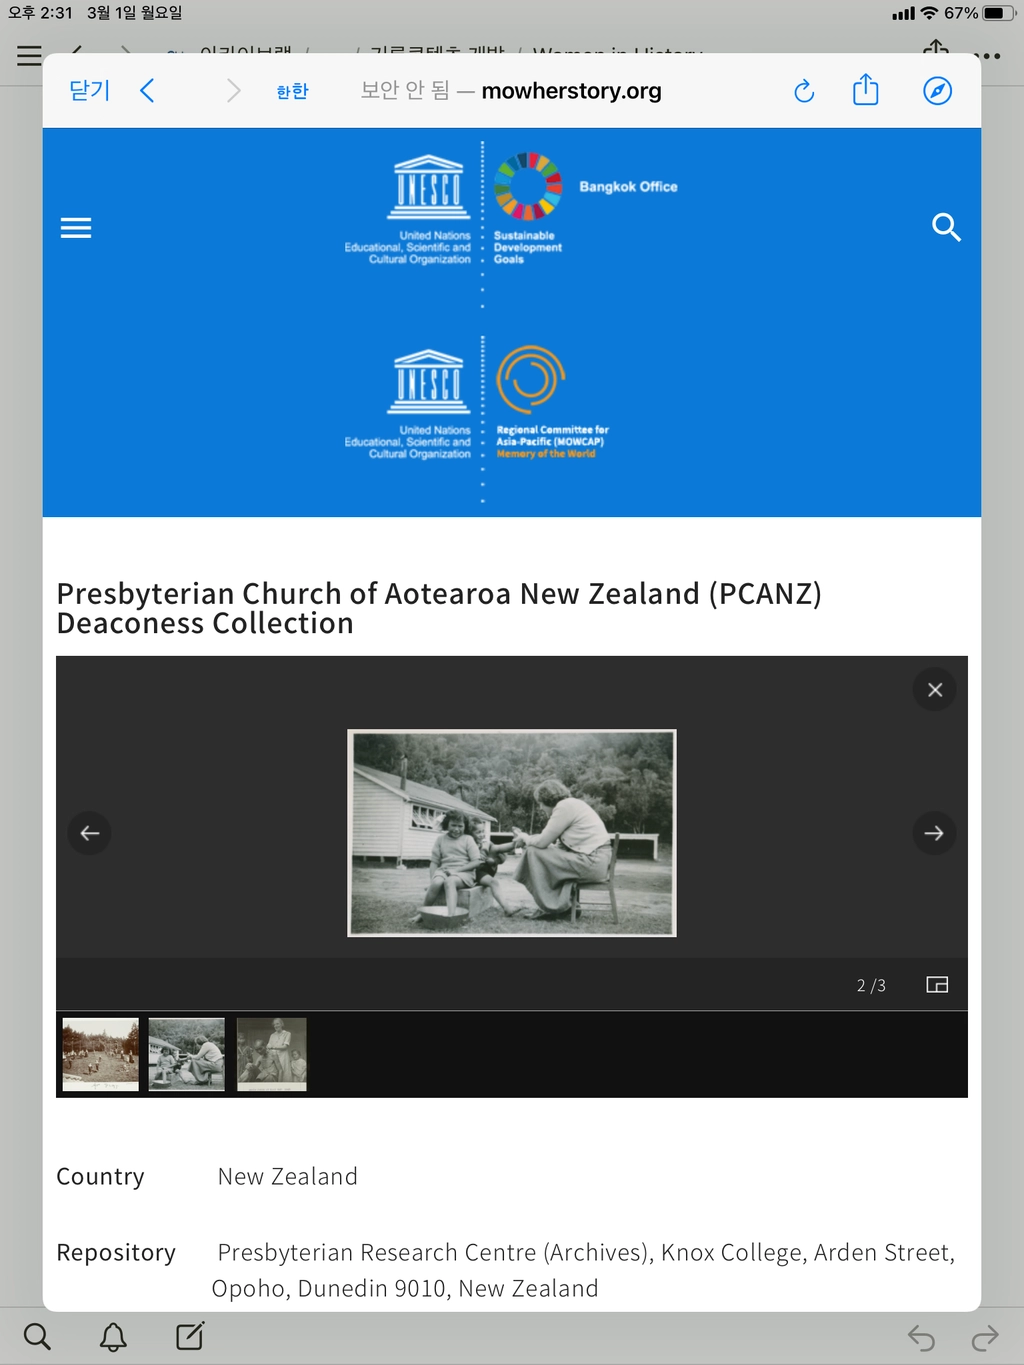Open the share sheet icon
1024x1365 pixels.
point(866,90)
